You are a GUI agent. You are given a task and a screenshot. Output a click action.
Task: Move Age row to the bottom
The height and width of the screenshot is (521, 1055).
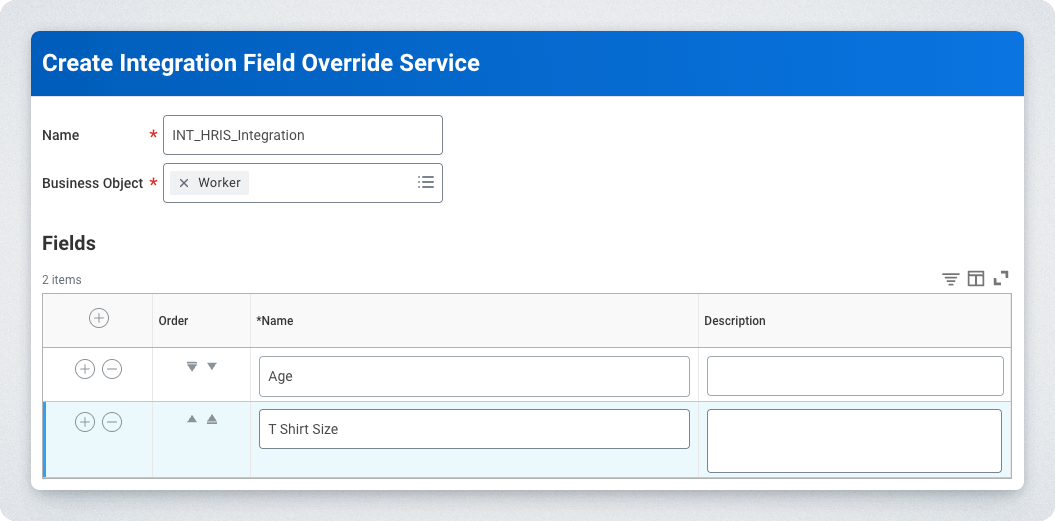pyautogui.click(x=192, y=366)
